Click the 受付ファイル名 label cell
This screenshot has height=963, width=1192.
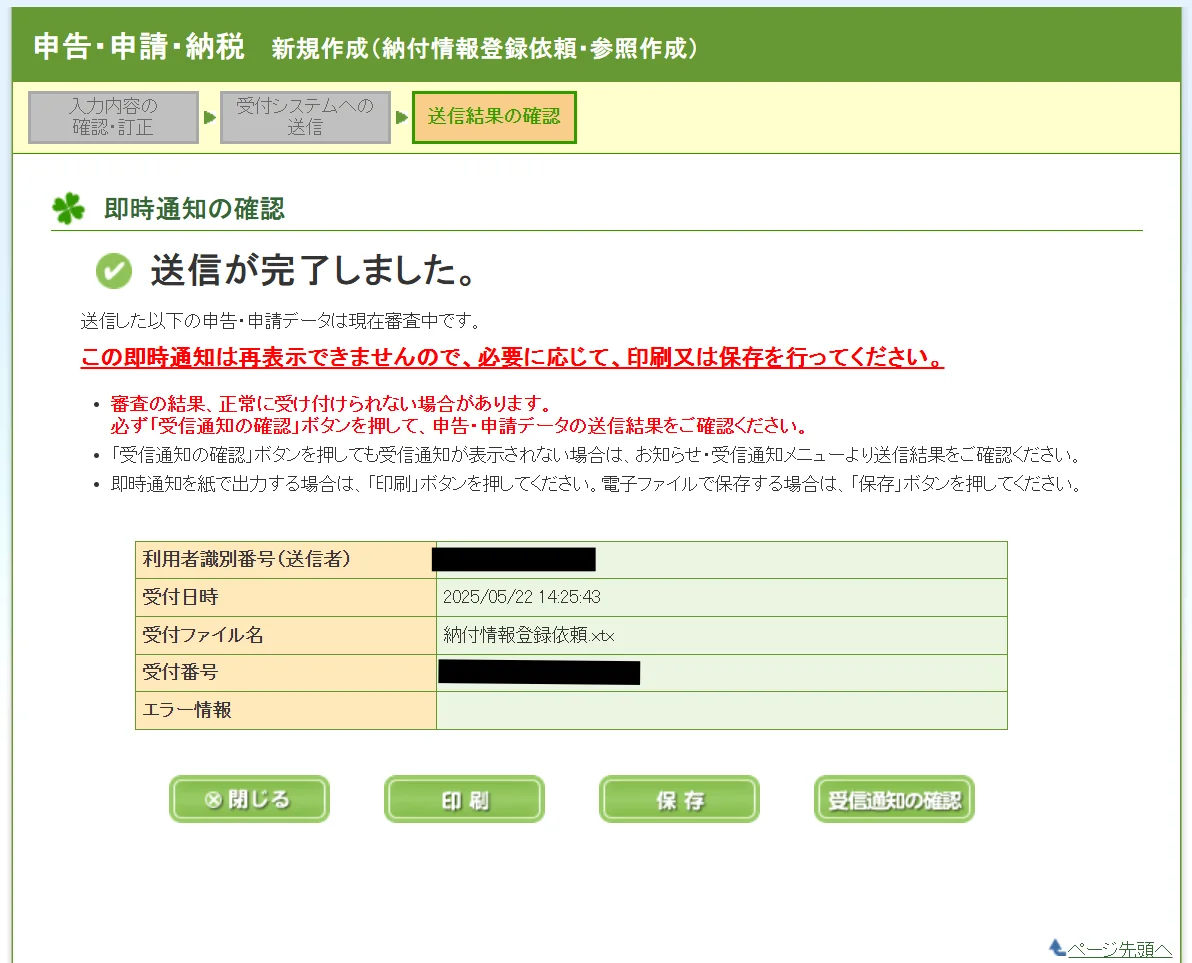[x=286, y=635]
